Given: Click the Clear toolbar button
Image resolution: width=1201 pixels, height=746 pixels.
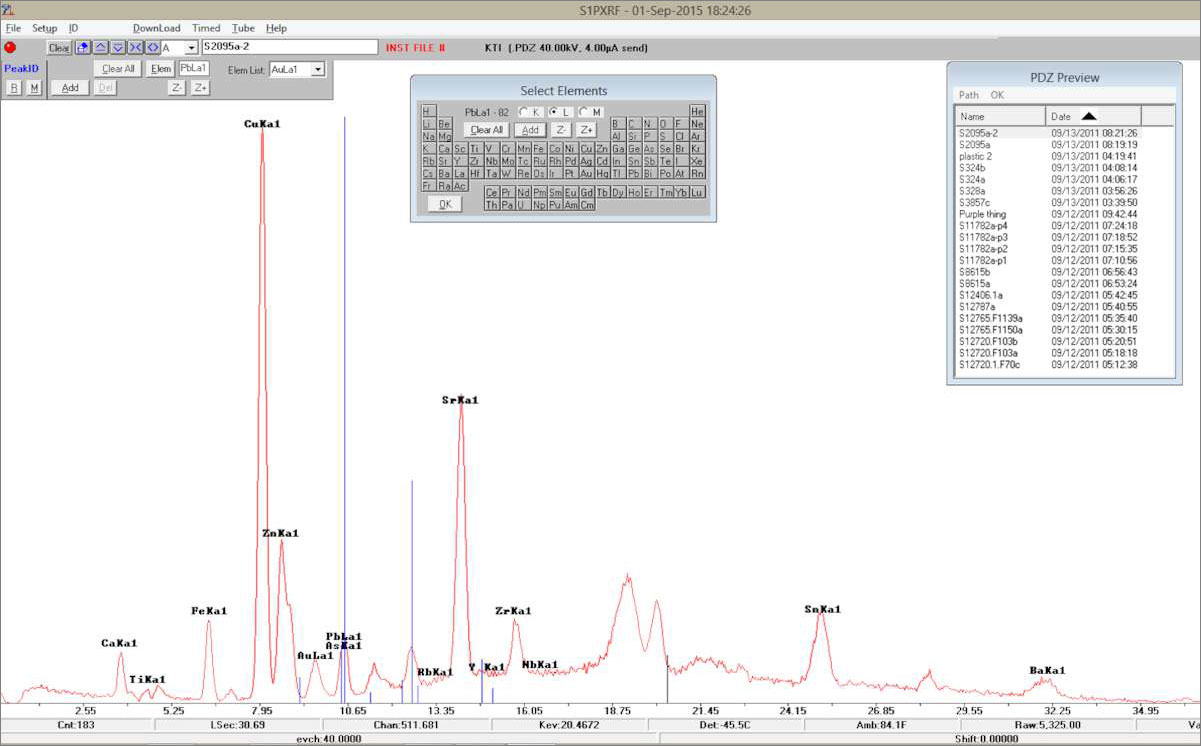Looking at the screenshot, I should point(59,48).
